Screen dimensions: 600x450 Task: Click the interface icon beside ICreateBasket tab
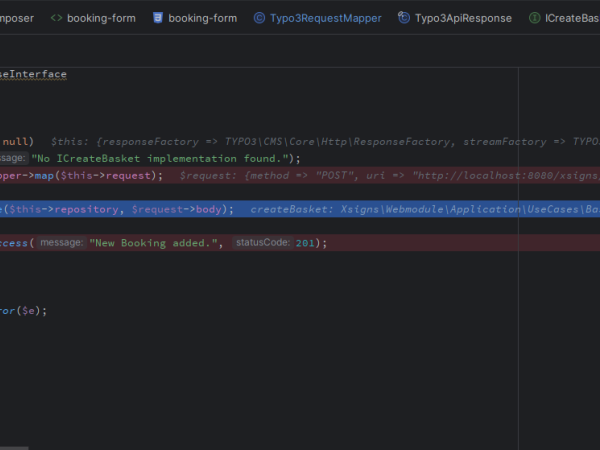tap(535, 18)
